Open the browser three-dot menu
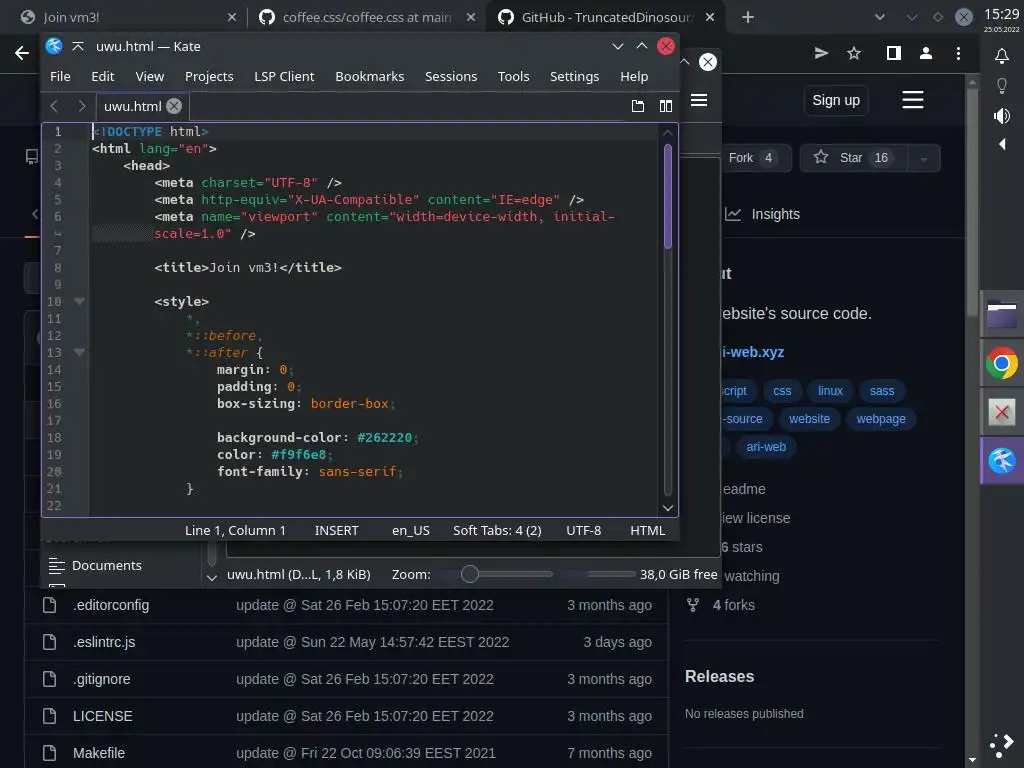1024x768 pixels. point(958,54)
